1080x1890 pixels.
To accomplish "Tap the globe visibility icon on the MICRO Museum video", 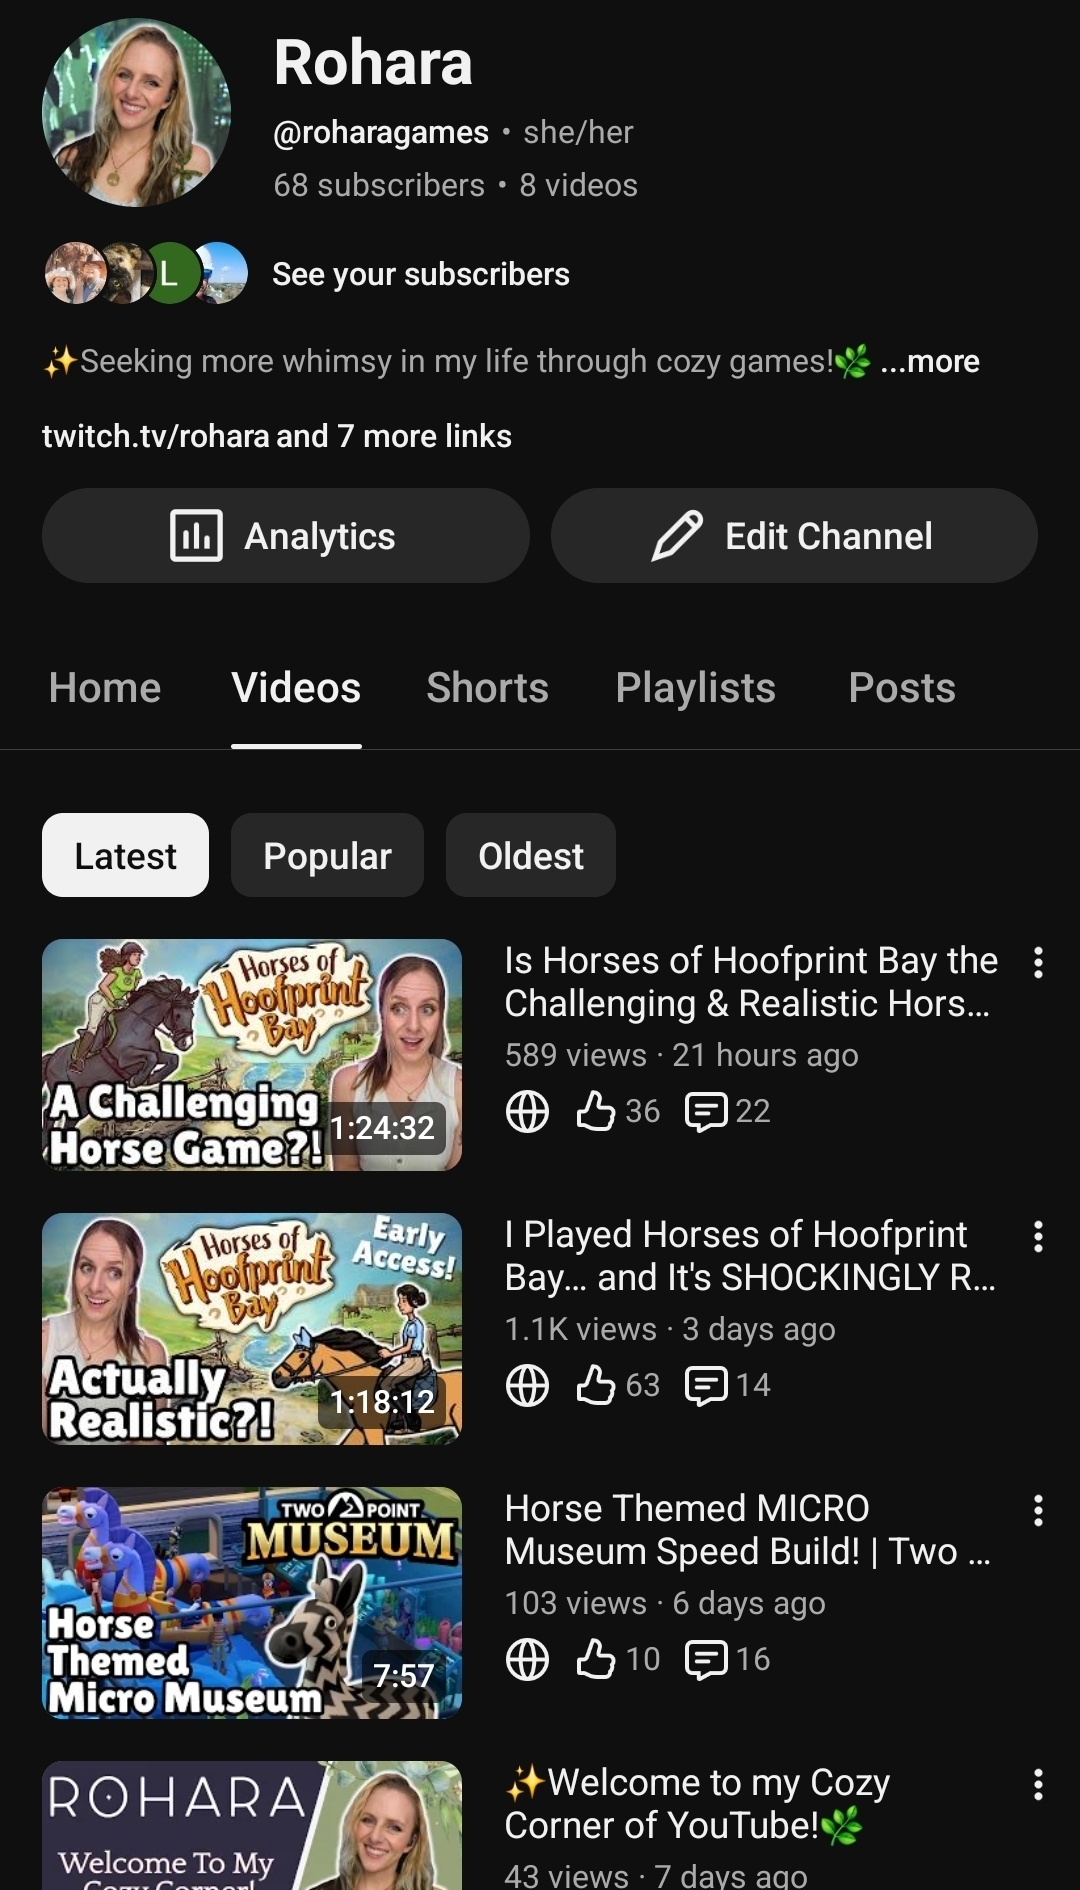I will 527,1659.
